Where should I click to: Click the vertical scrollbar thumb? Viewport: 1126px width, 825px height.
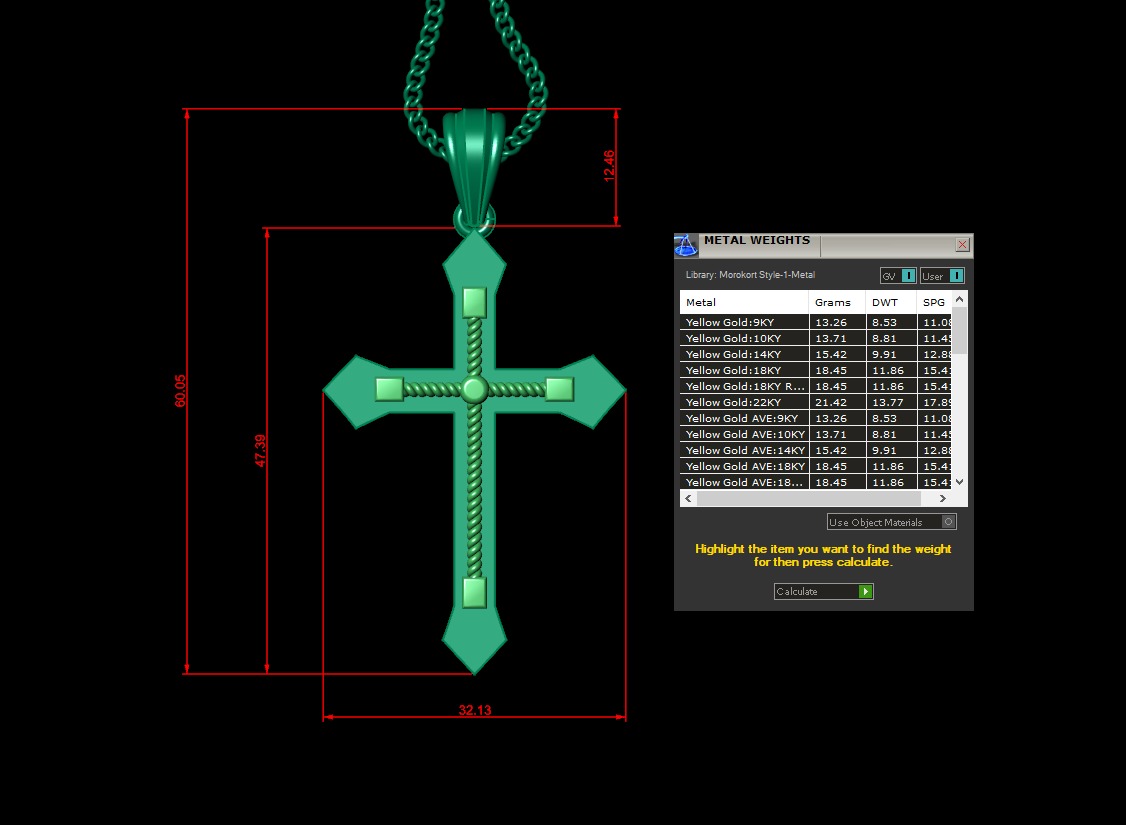click(x=959, y=330)
